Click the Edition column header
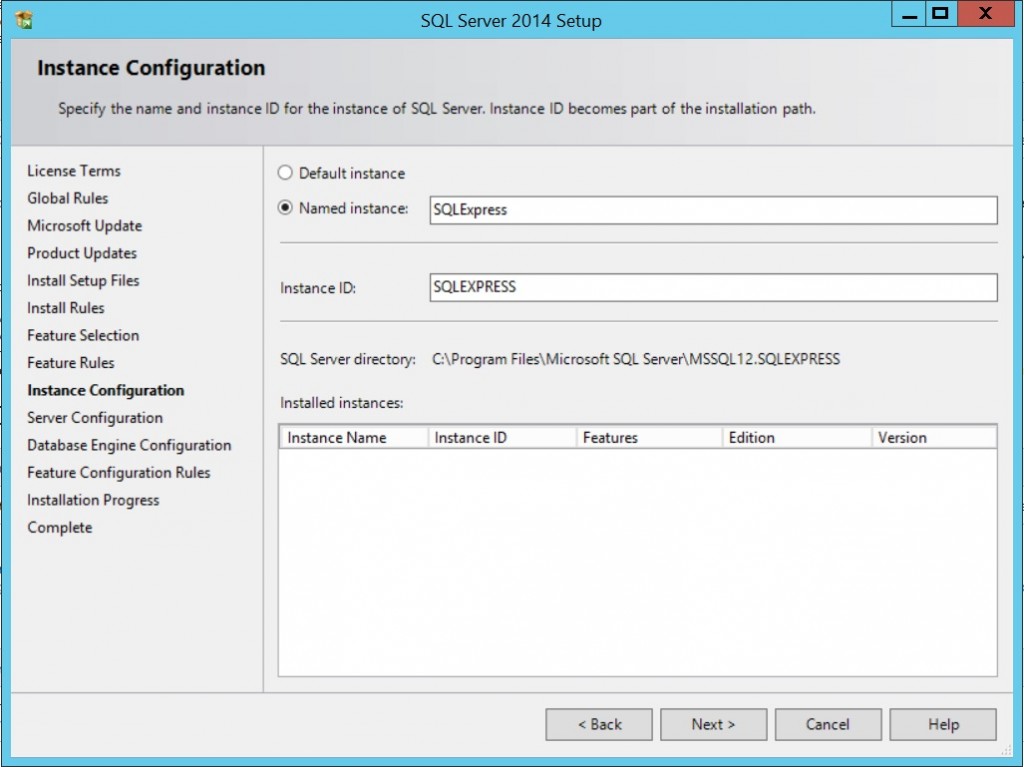Image resolution: width=1024 pixels, height=767 pixels. click(x=797, y=438)
